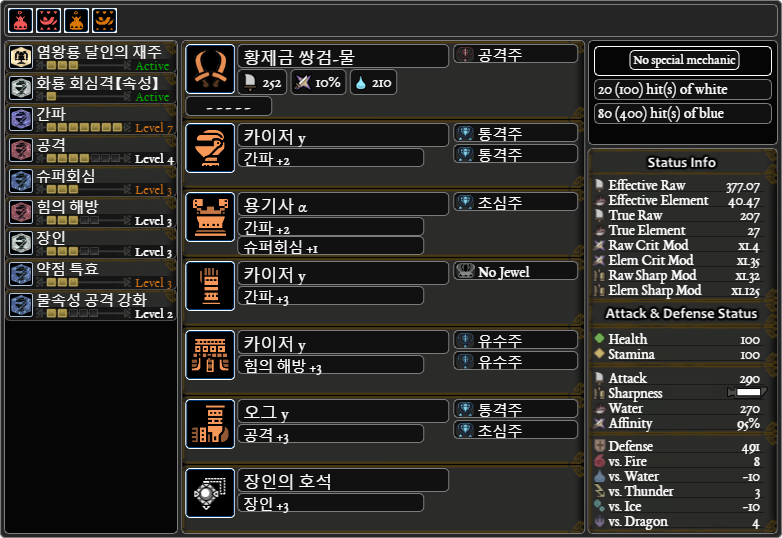Click the Kaiser γ waist armor icon

[x=210, y=355]
